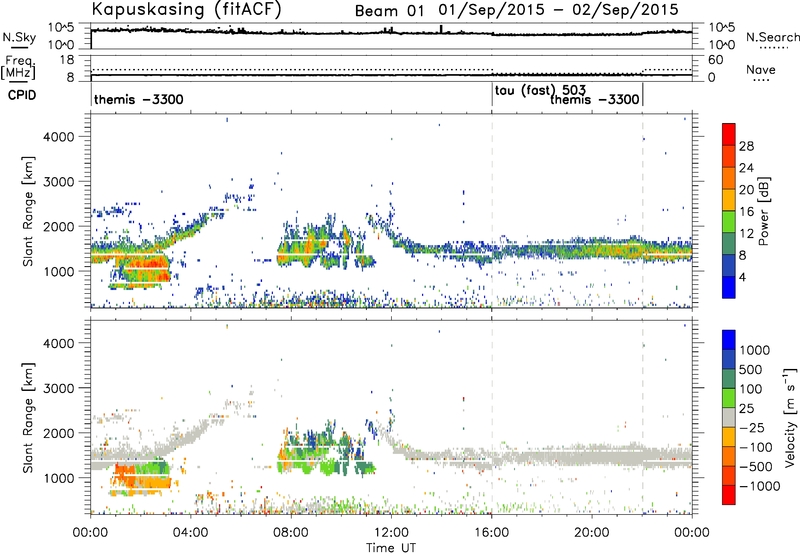The height and width of the screenshot is (554, 800).
Task: Click the "N.Search" legend label
Action: click(773, 37)
